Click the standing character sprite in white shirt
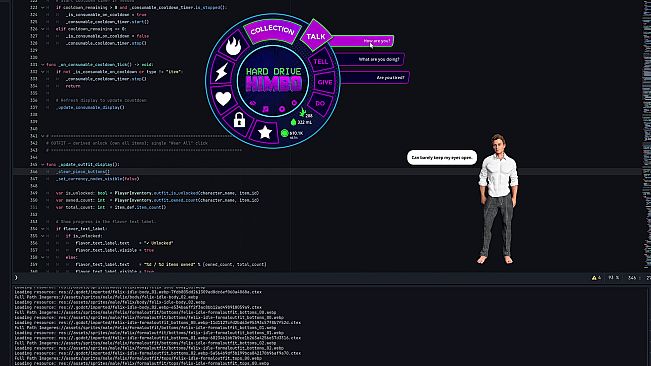 tap(498, 199)
